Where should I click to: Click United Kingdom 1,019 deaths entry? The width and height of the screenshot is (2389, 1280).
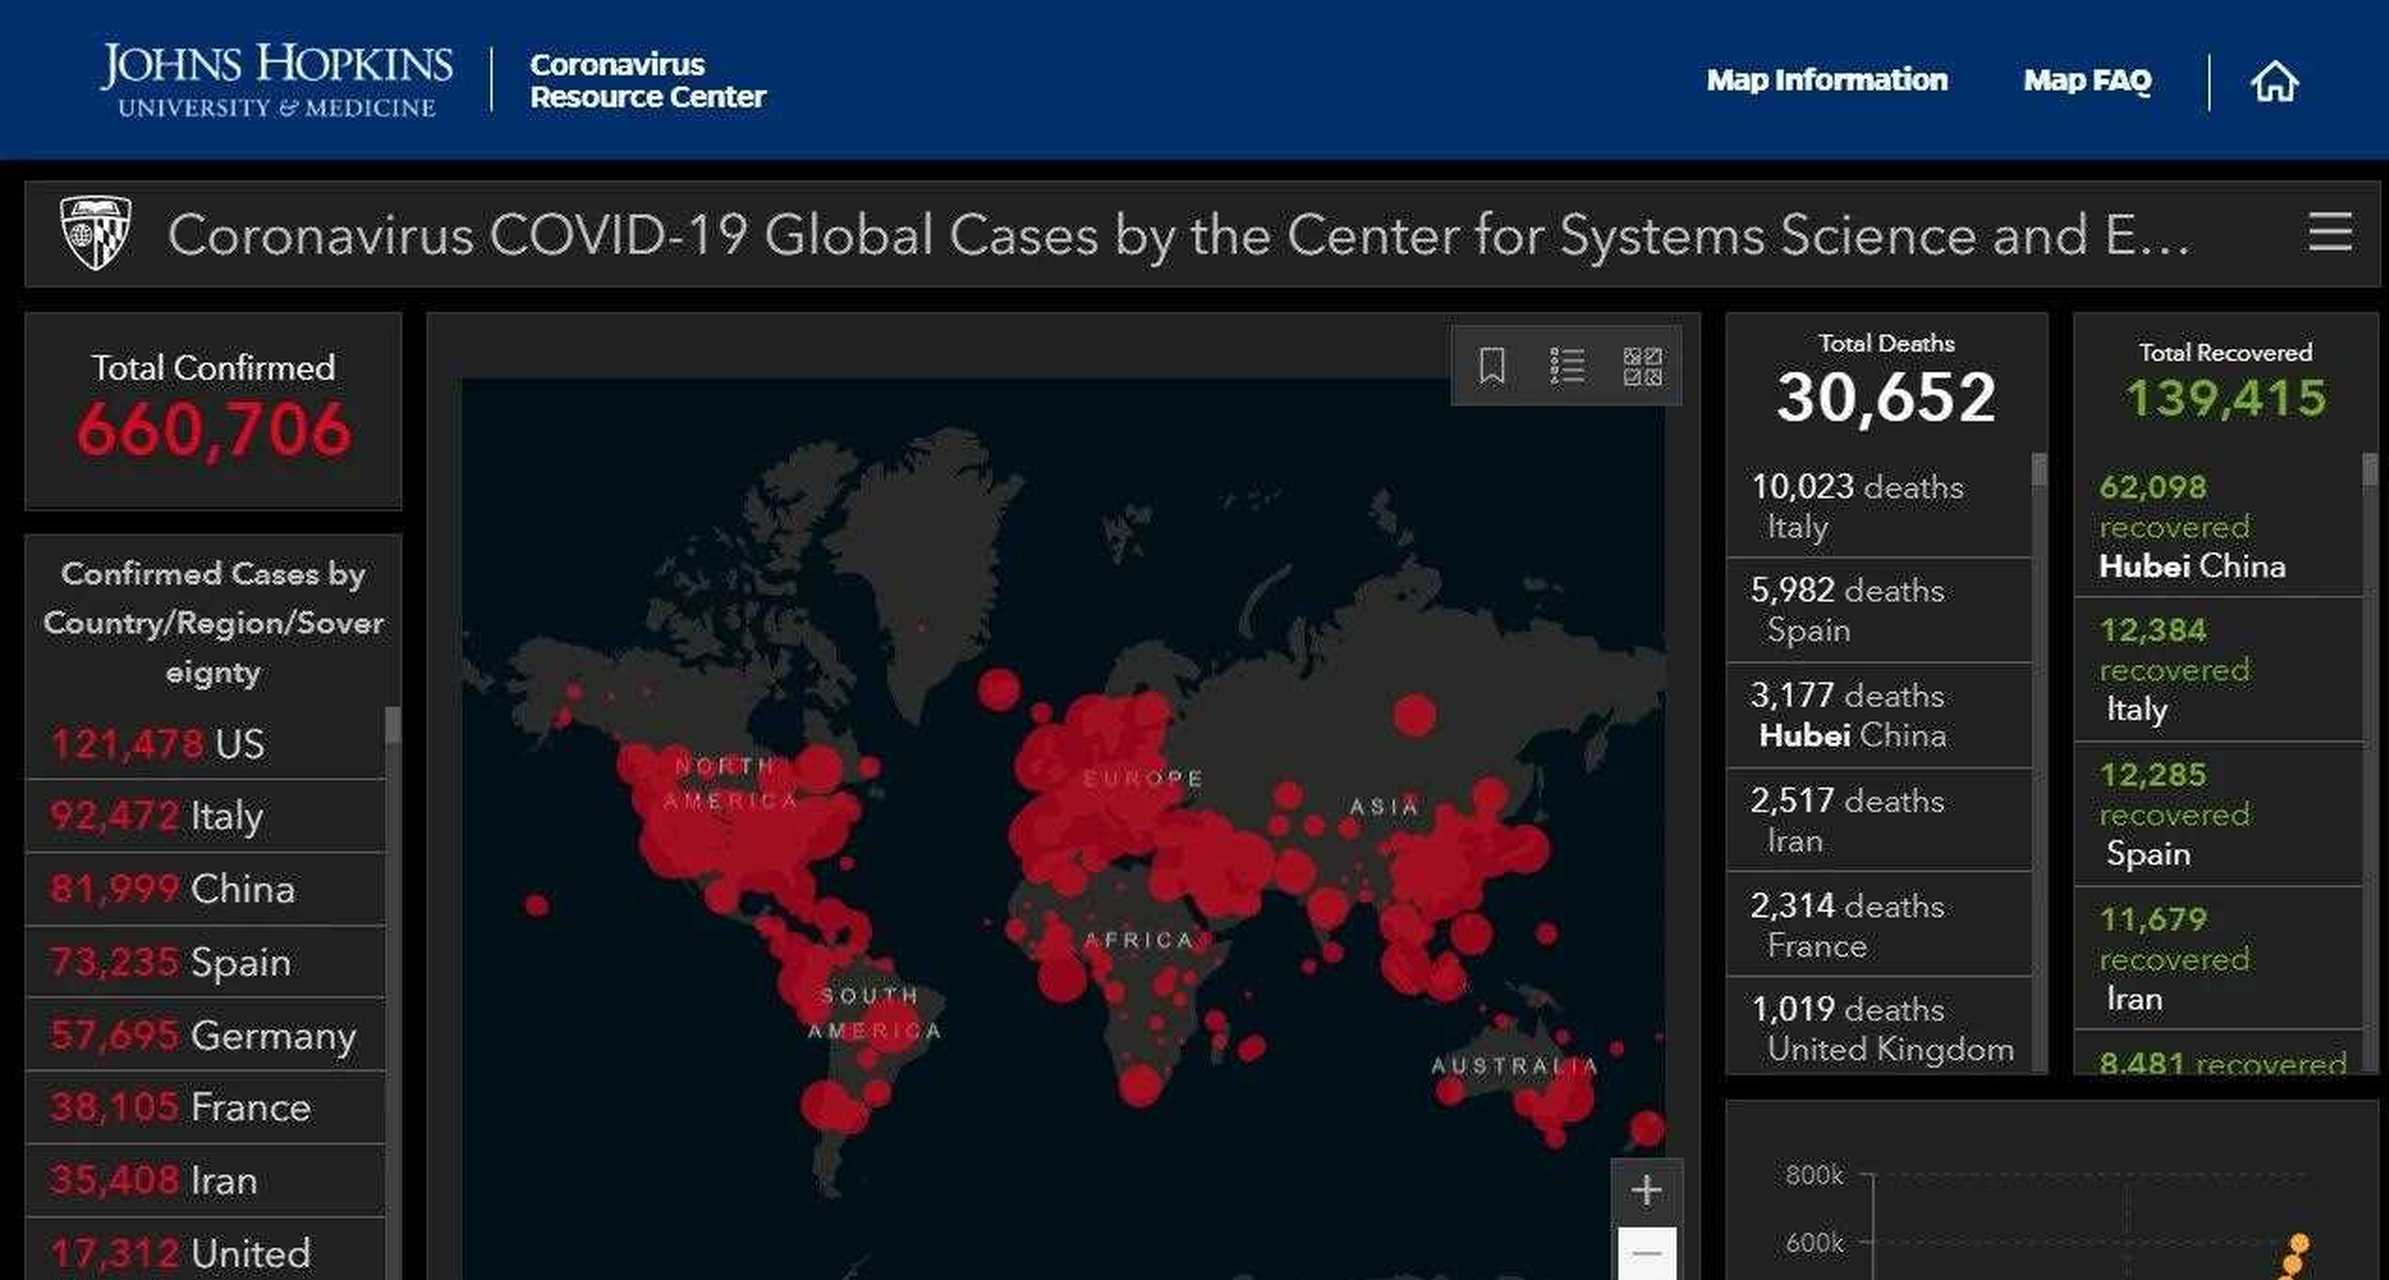1879,1027
